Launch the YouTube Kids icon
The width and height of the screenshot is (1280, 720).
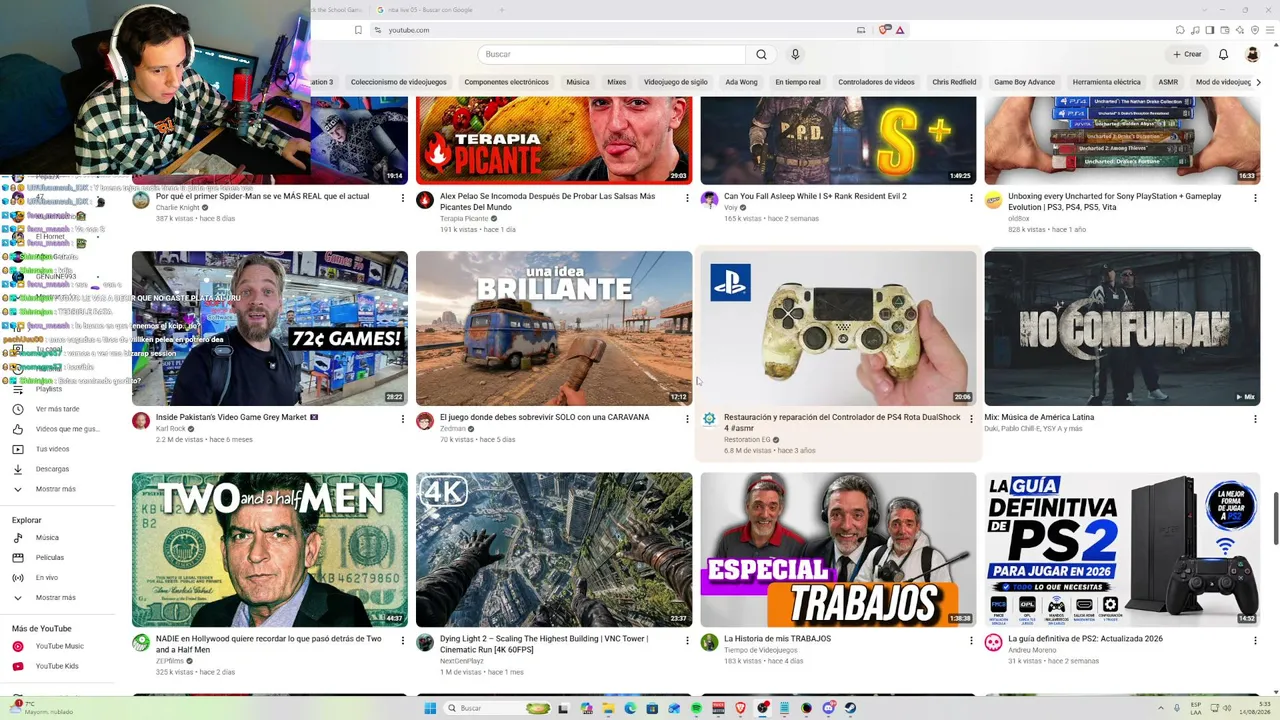tap(17, 666)
